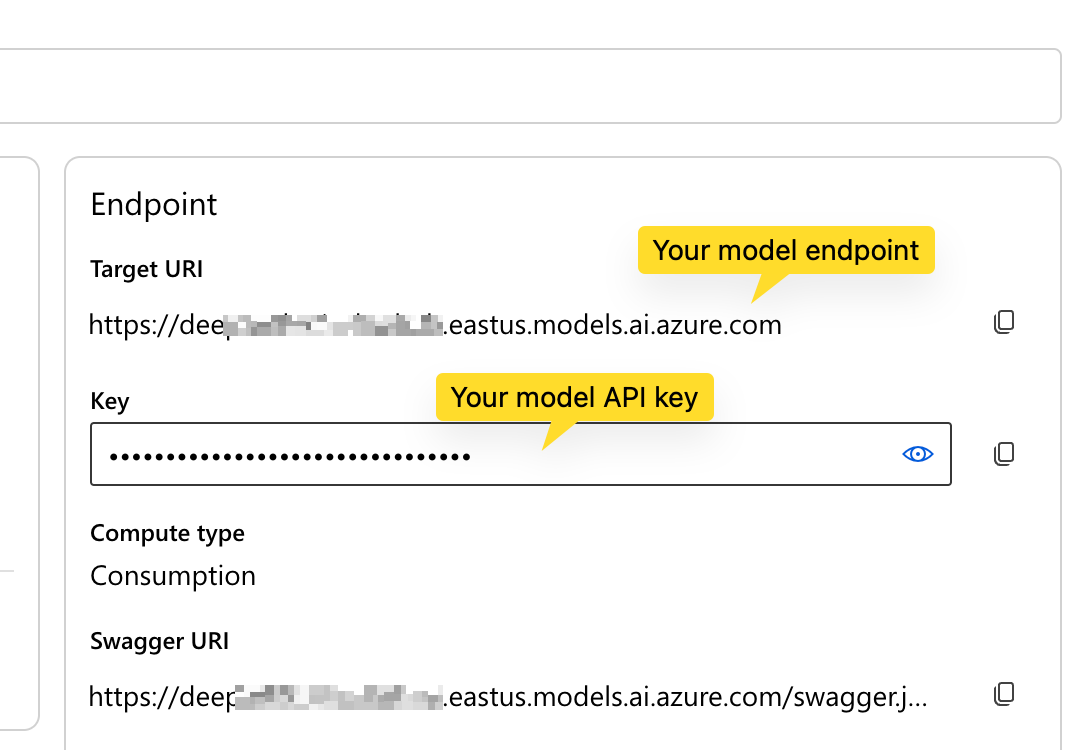Viewport: 1082px width, 750px height.
Task: Click the 'Your model API key' yellow callout
Action: (575, 397)
